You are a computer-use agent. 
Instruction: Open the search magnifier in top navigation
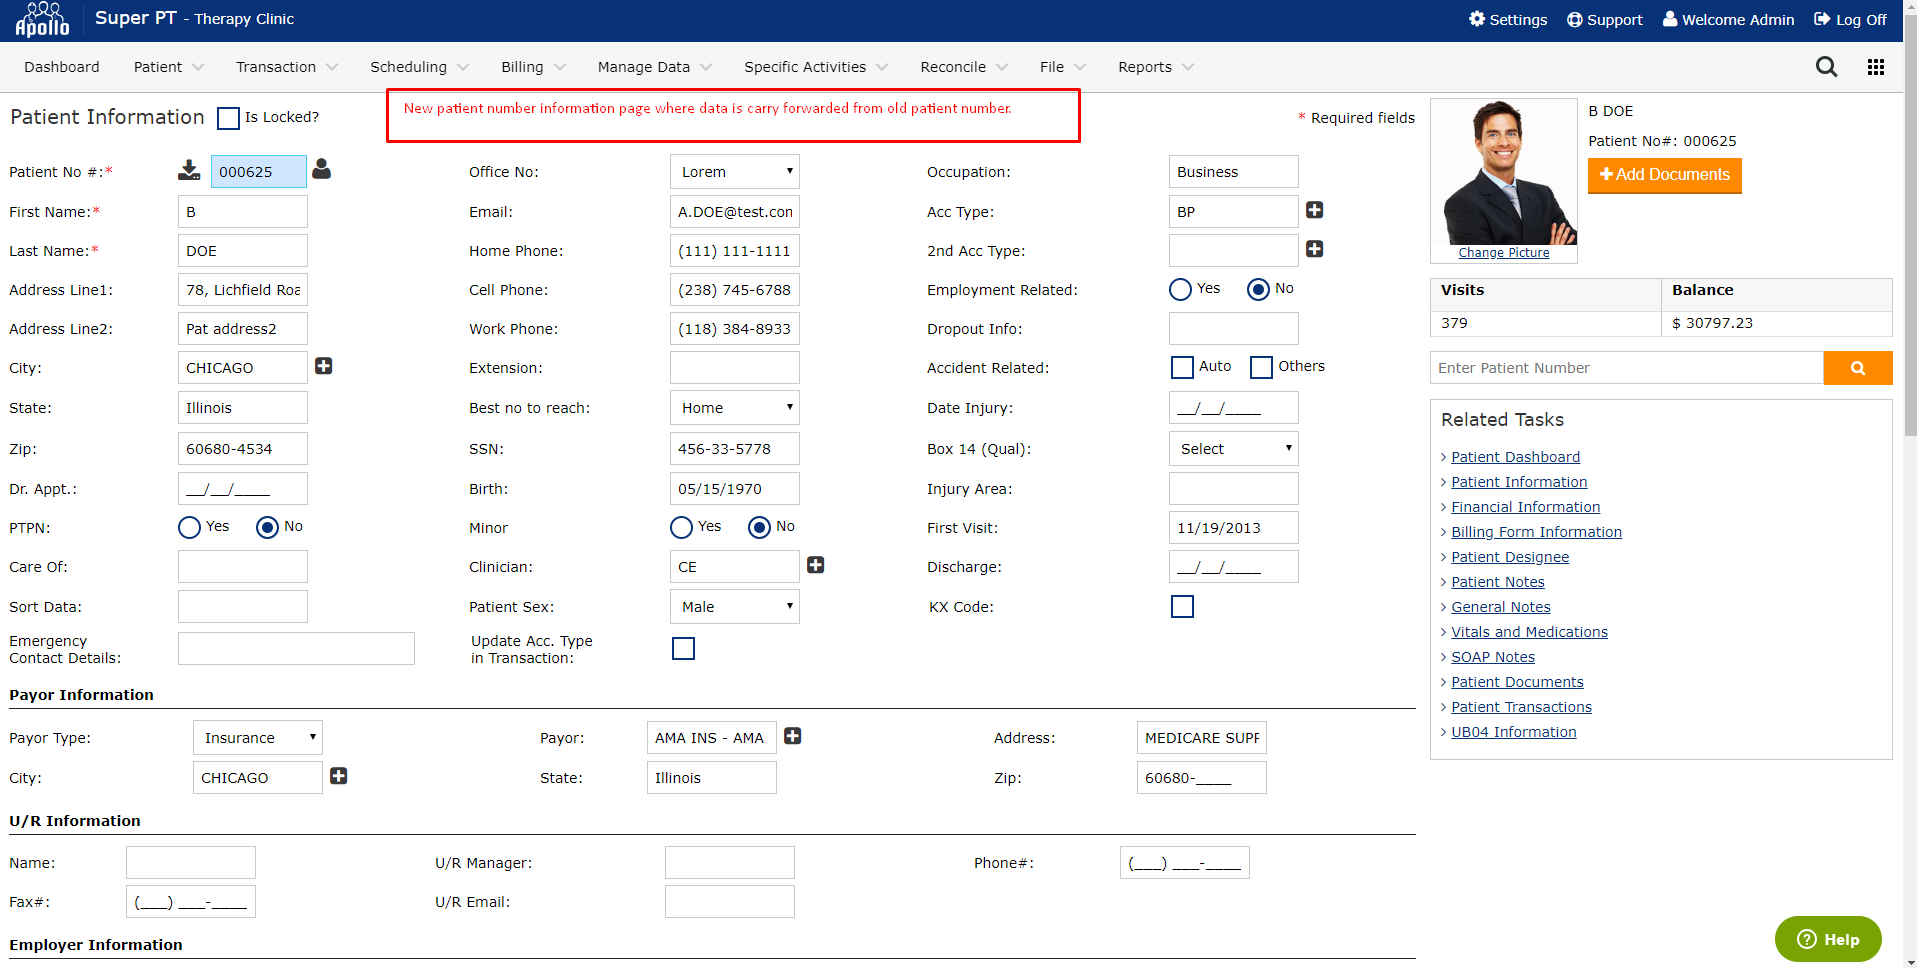[1826, 67]
